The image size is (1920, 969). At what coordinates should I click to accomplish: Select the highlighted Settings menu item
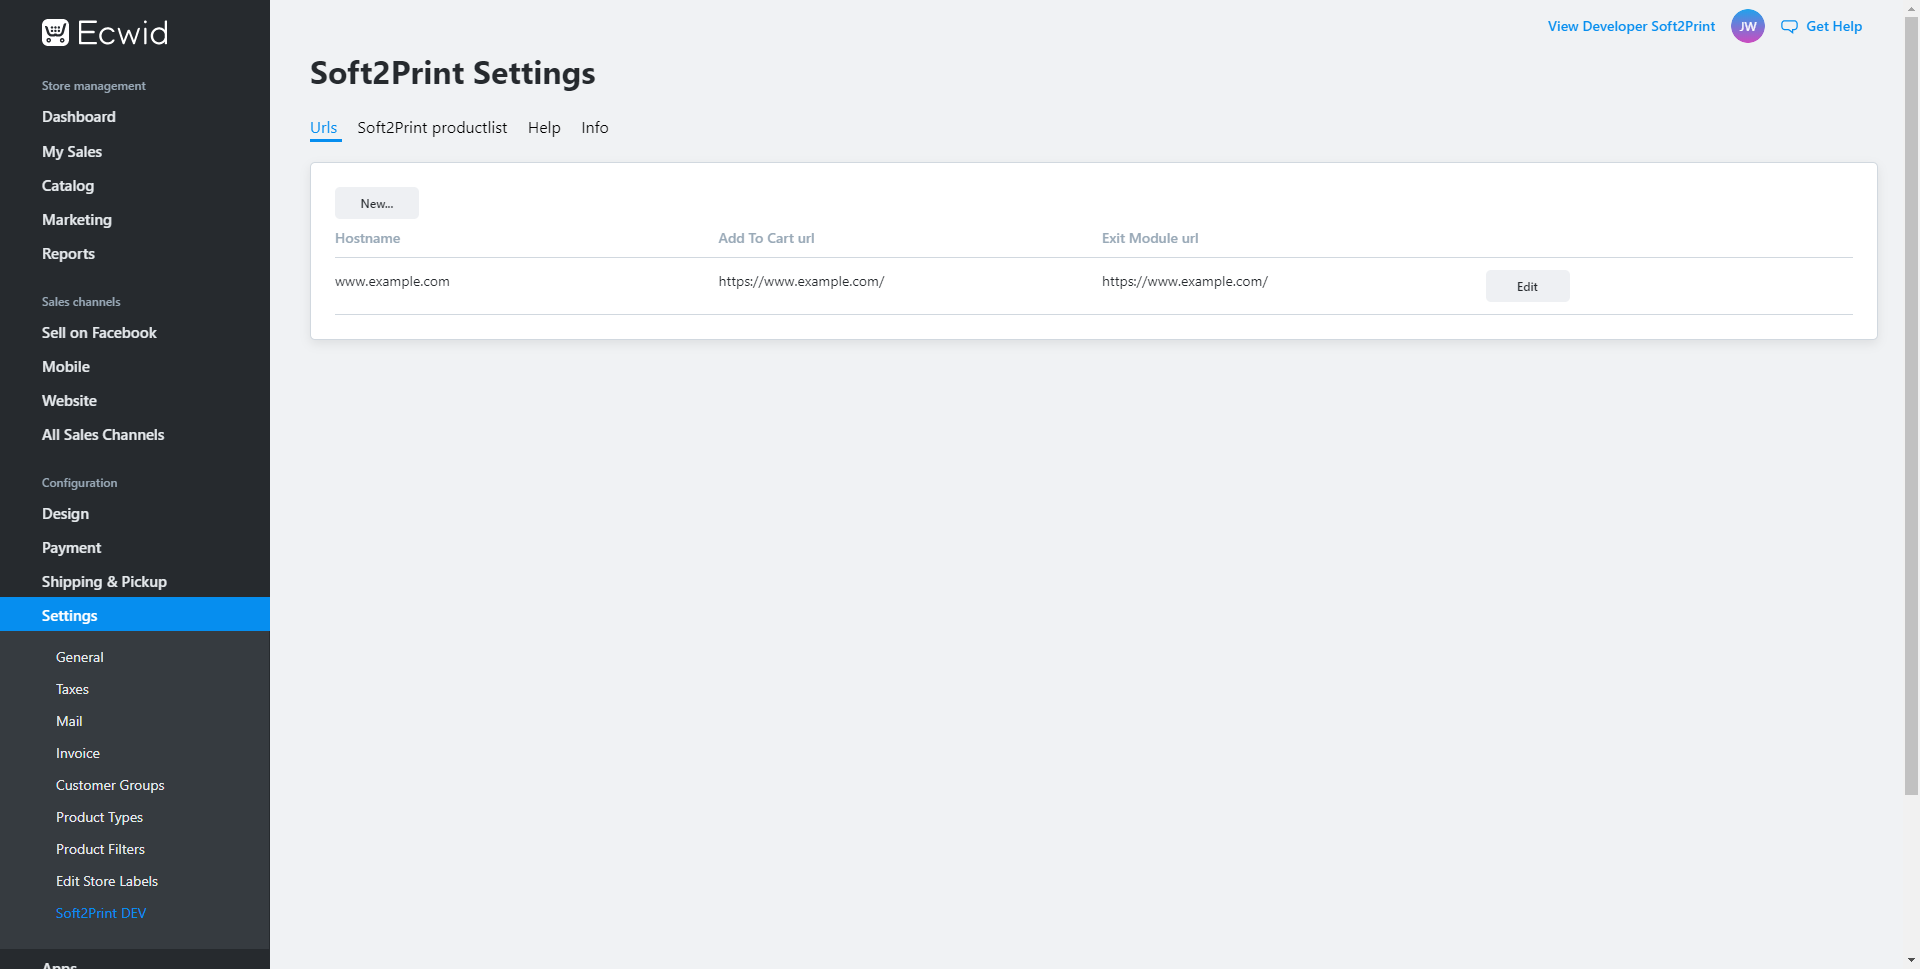pyautogui.click(x=135, y=614)
